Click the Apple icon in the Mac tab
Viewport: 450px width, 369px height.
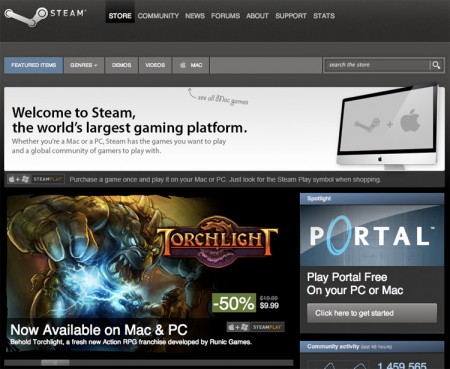coord(183,65)
